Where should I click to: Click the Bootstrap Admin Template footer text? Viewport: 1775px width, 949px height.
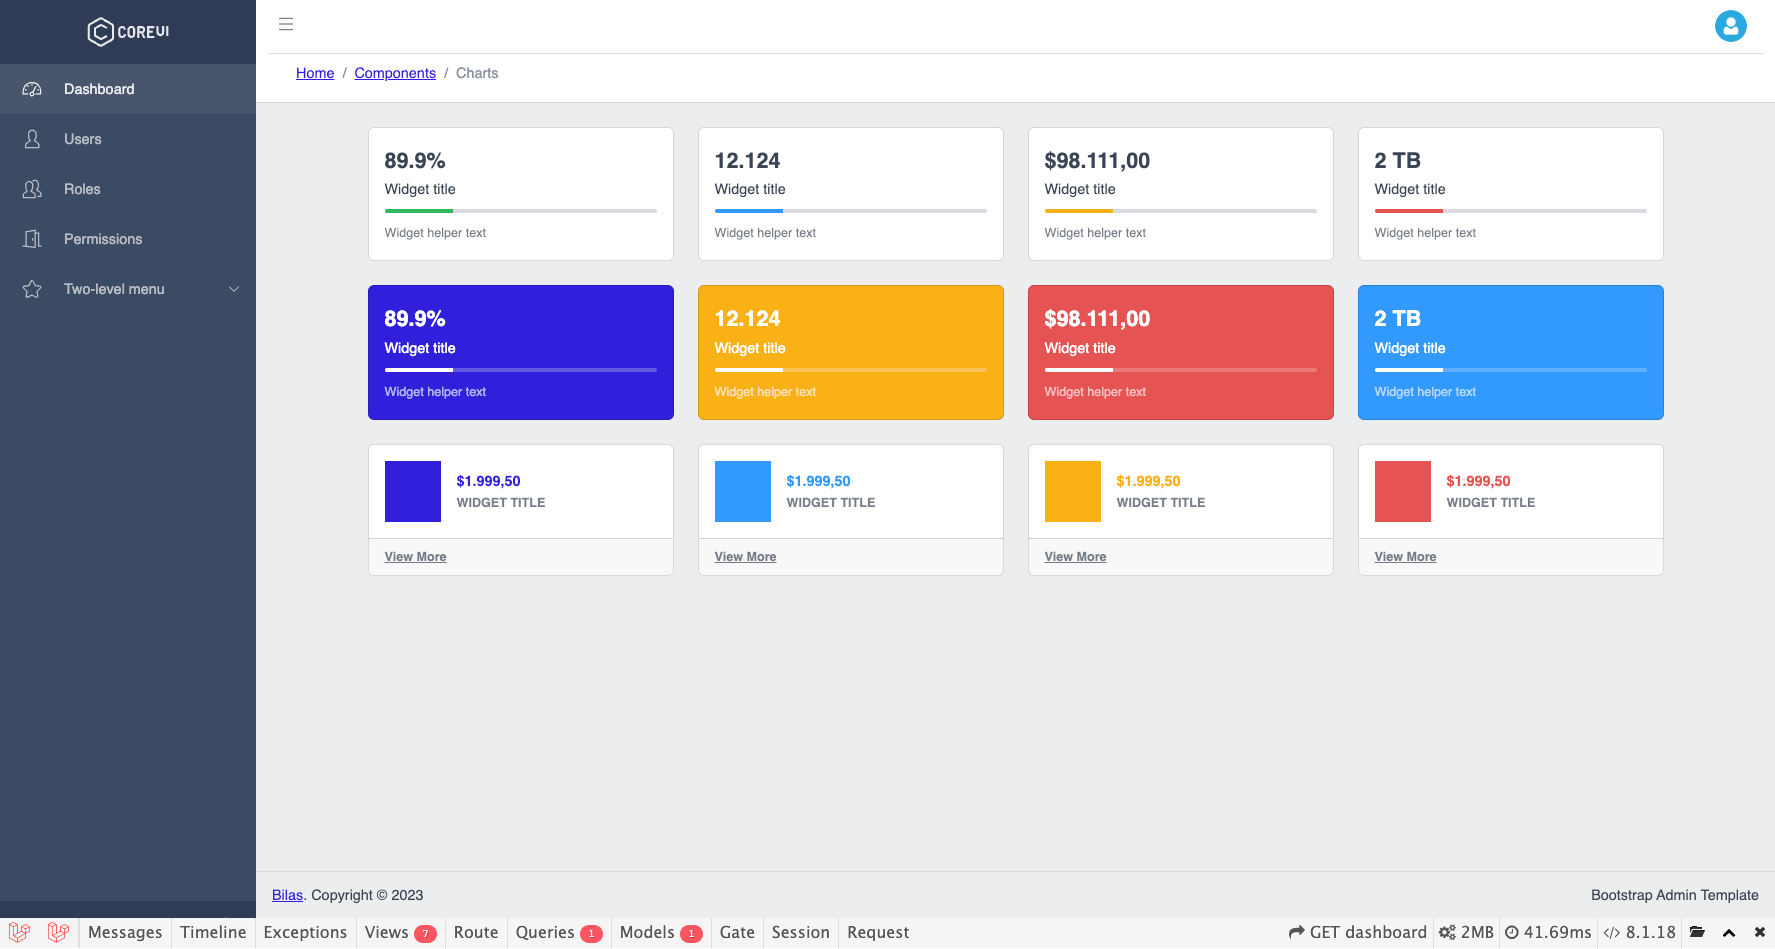(x=1675, y=895)
